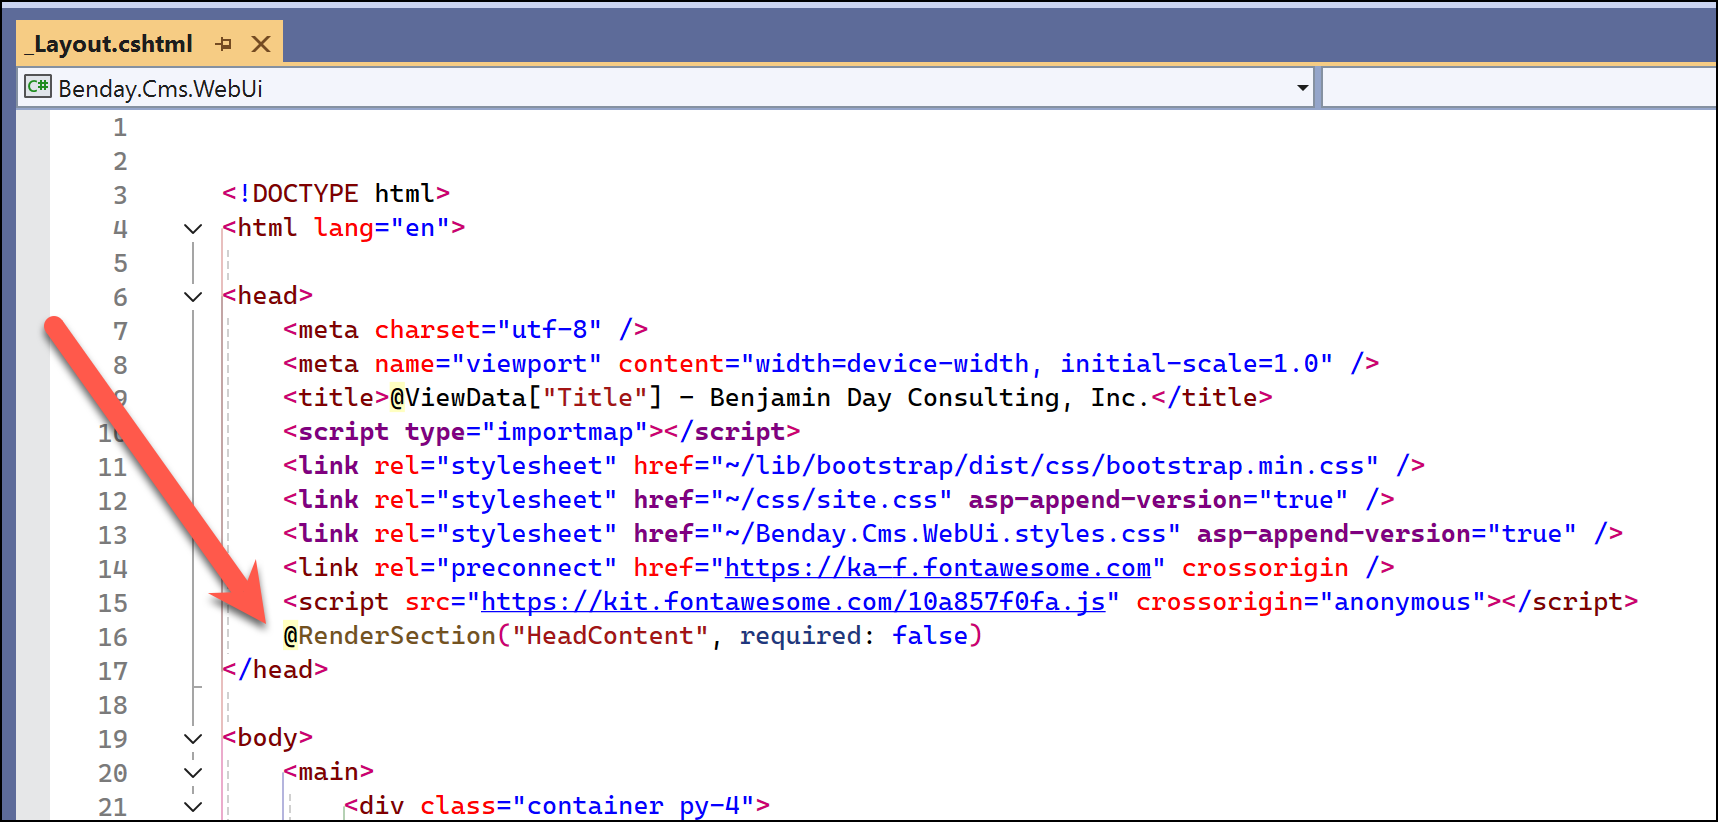Image resolution: width=1718 pixels, height=822 pixels.
Task: Click the C# project icon beside Benday.Cms.WebUi
Action: pos(38,87)
